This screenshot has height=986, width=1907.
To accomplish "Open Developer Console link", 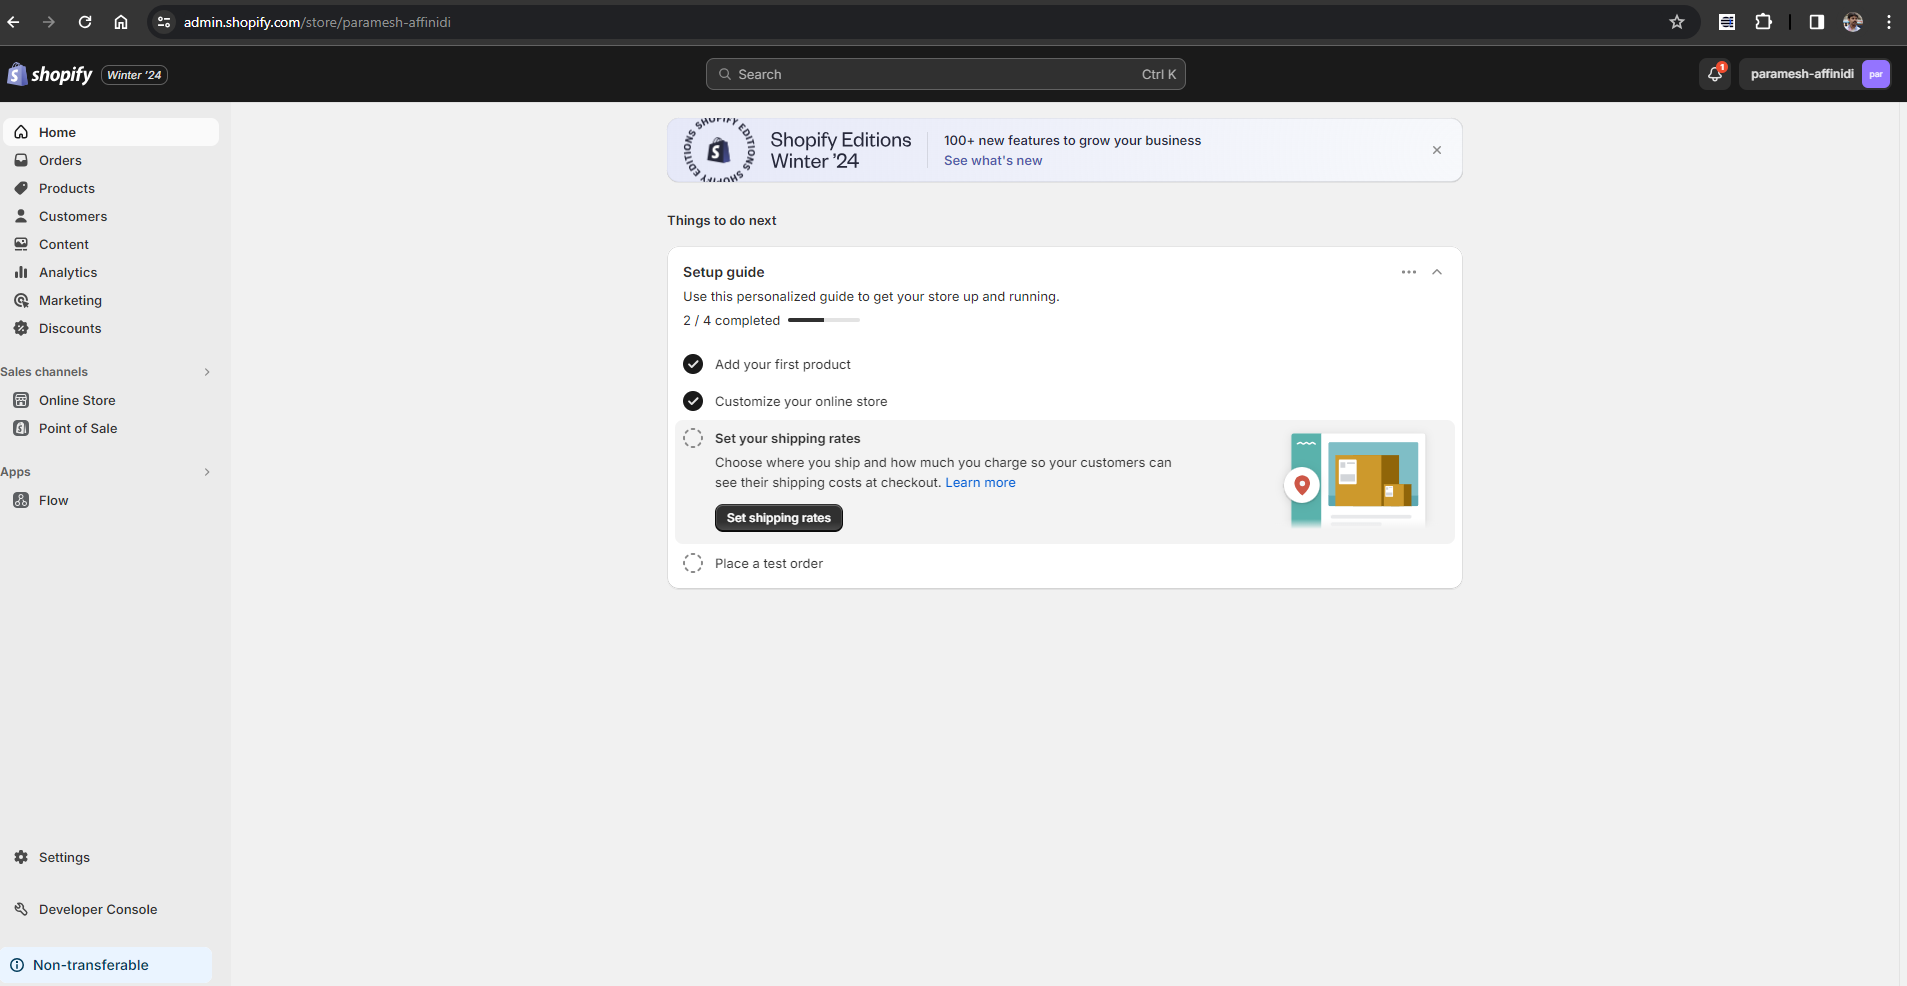I will (x=111, y=909).
